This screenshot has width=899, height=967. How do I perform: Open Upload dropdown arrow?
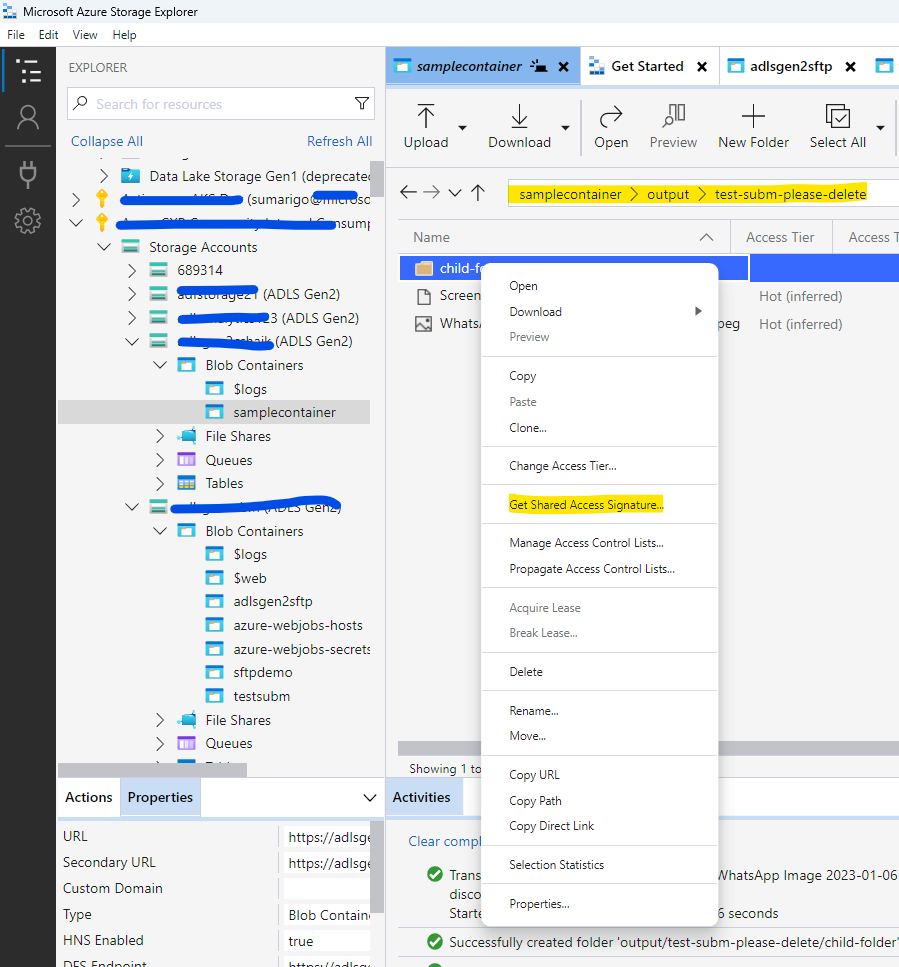click(462, 128)
